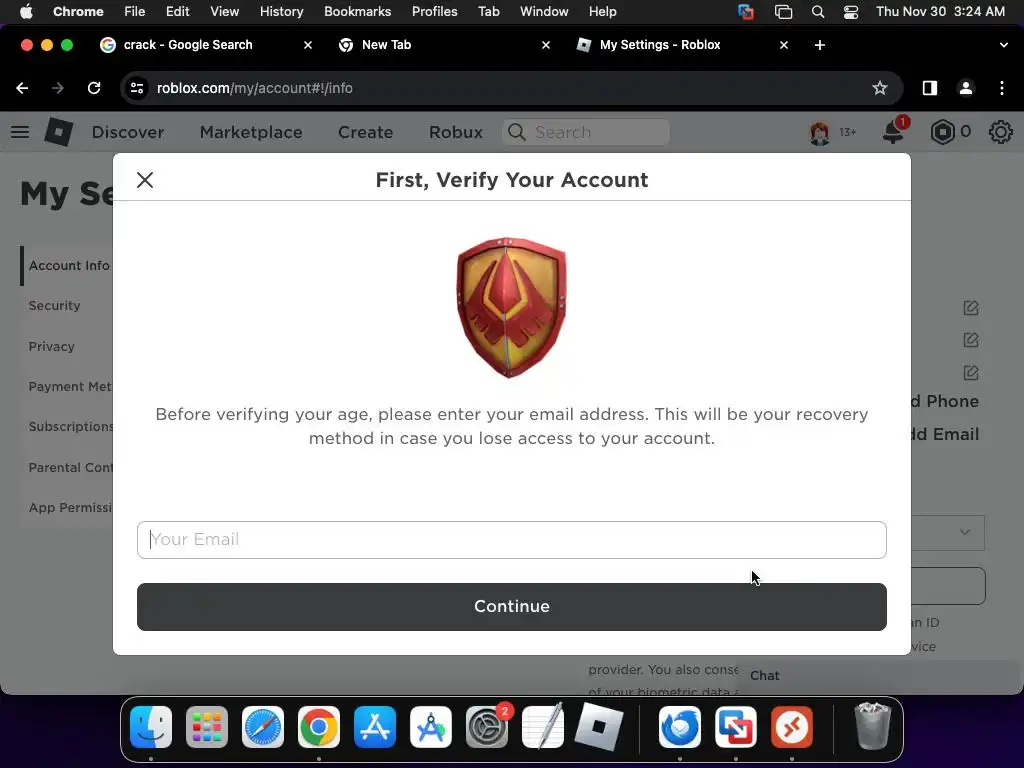Select App Permissions in sidebar

click(71, 507)
